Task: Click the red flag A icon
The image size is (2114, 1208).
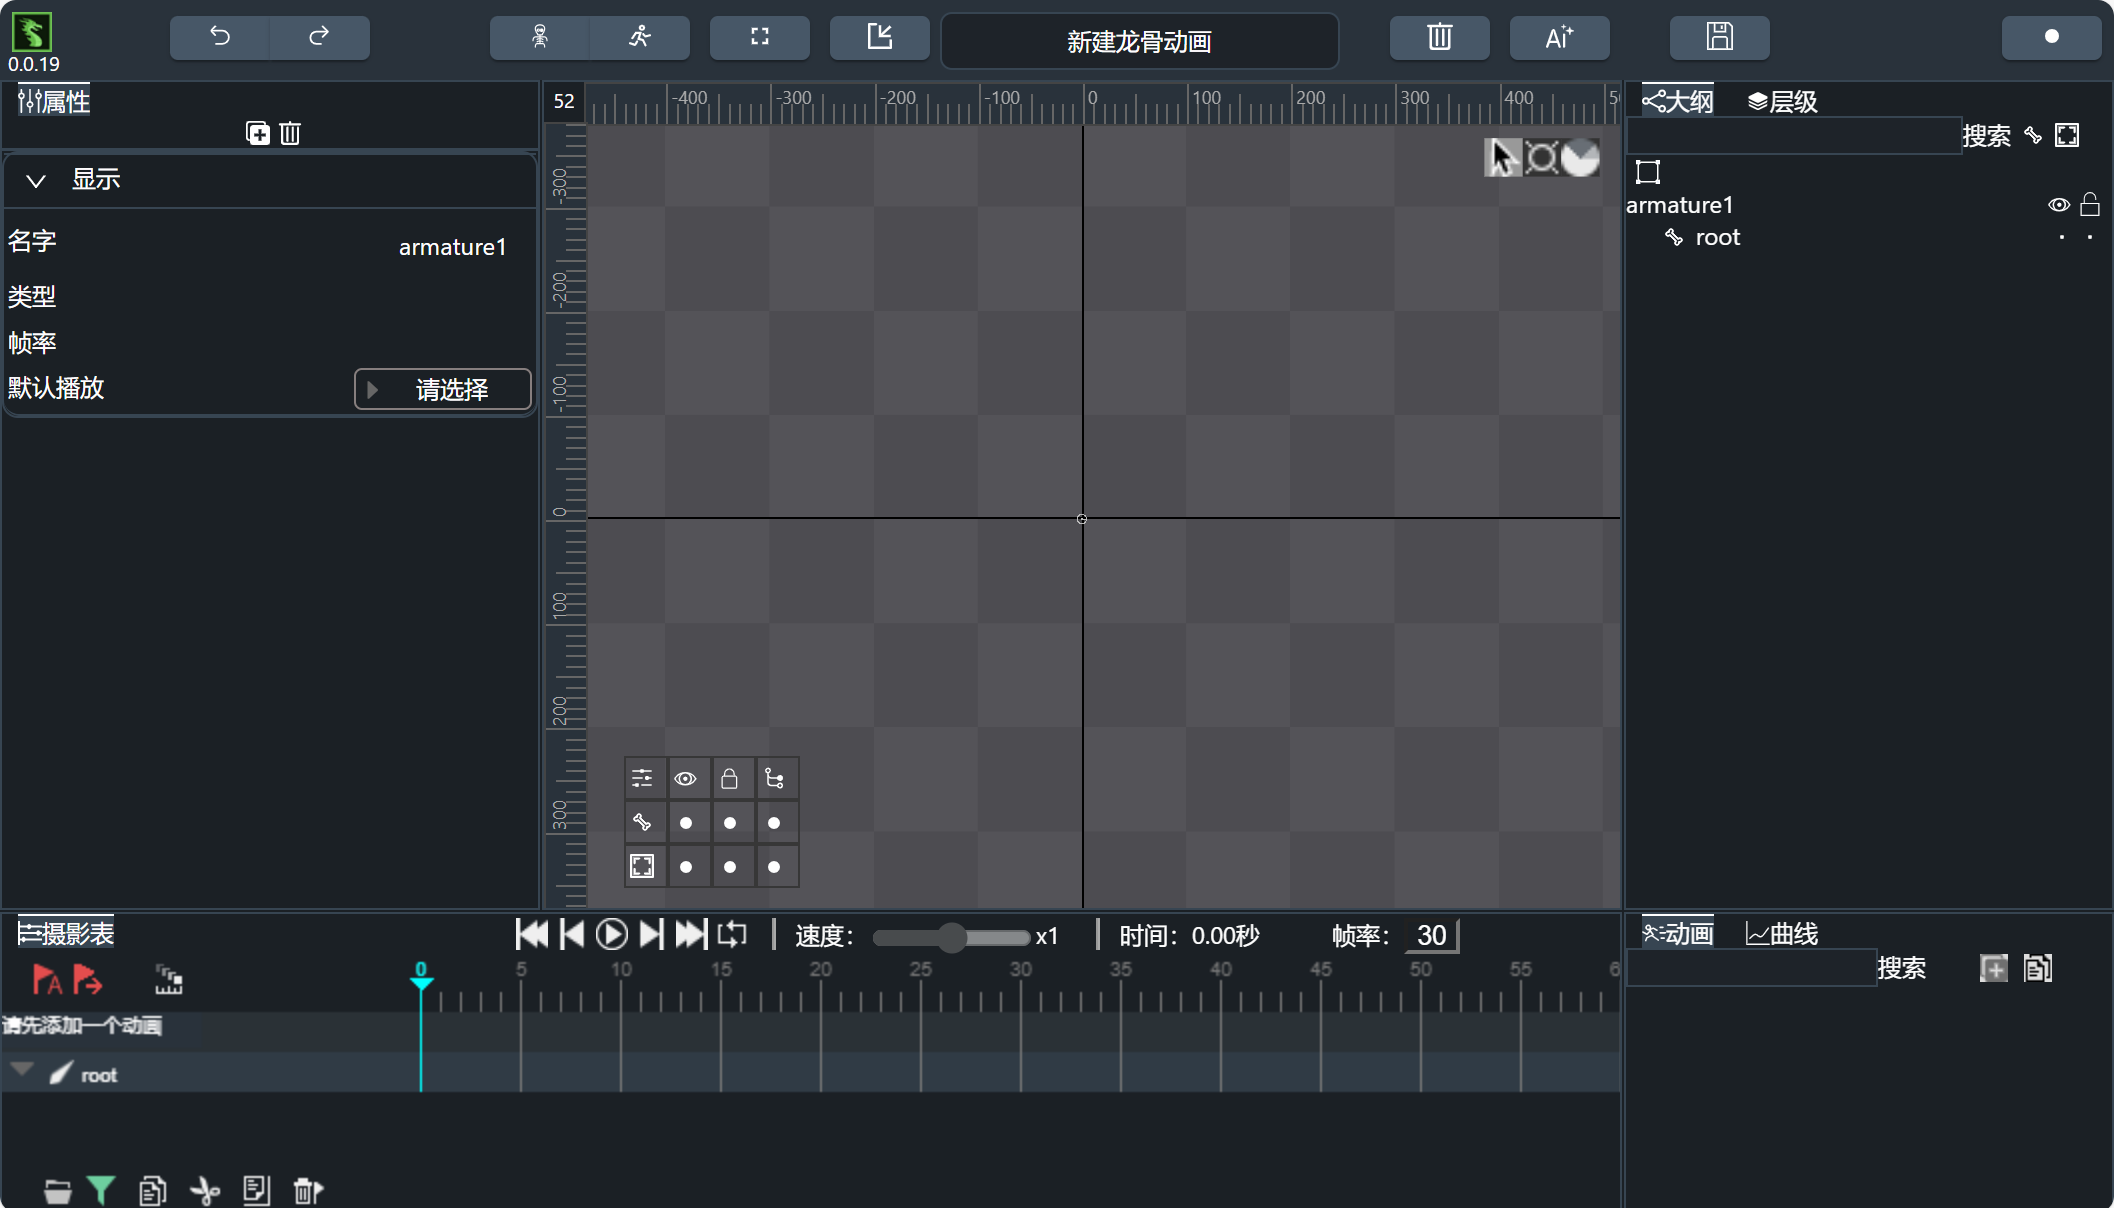Action: (x=47, y=979)
